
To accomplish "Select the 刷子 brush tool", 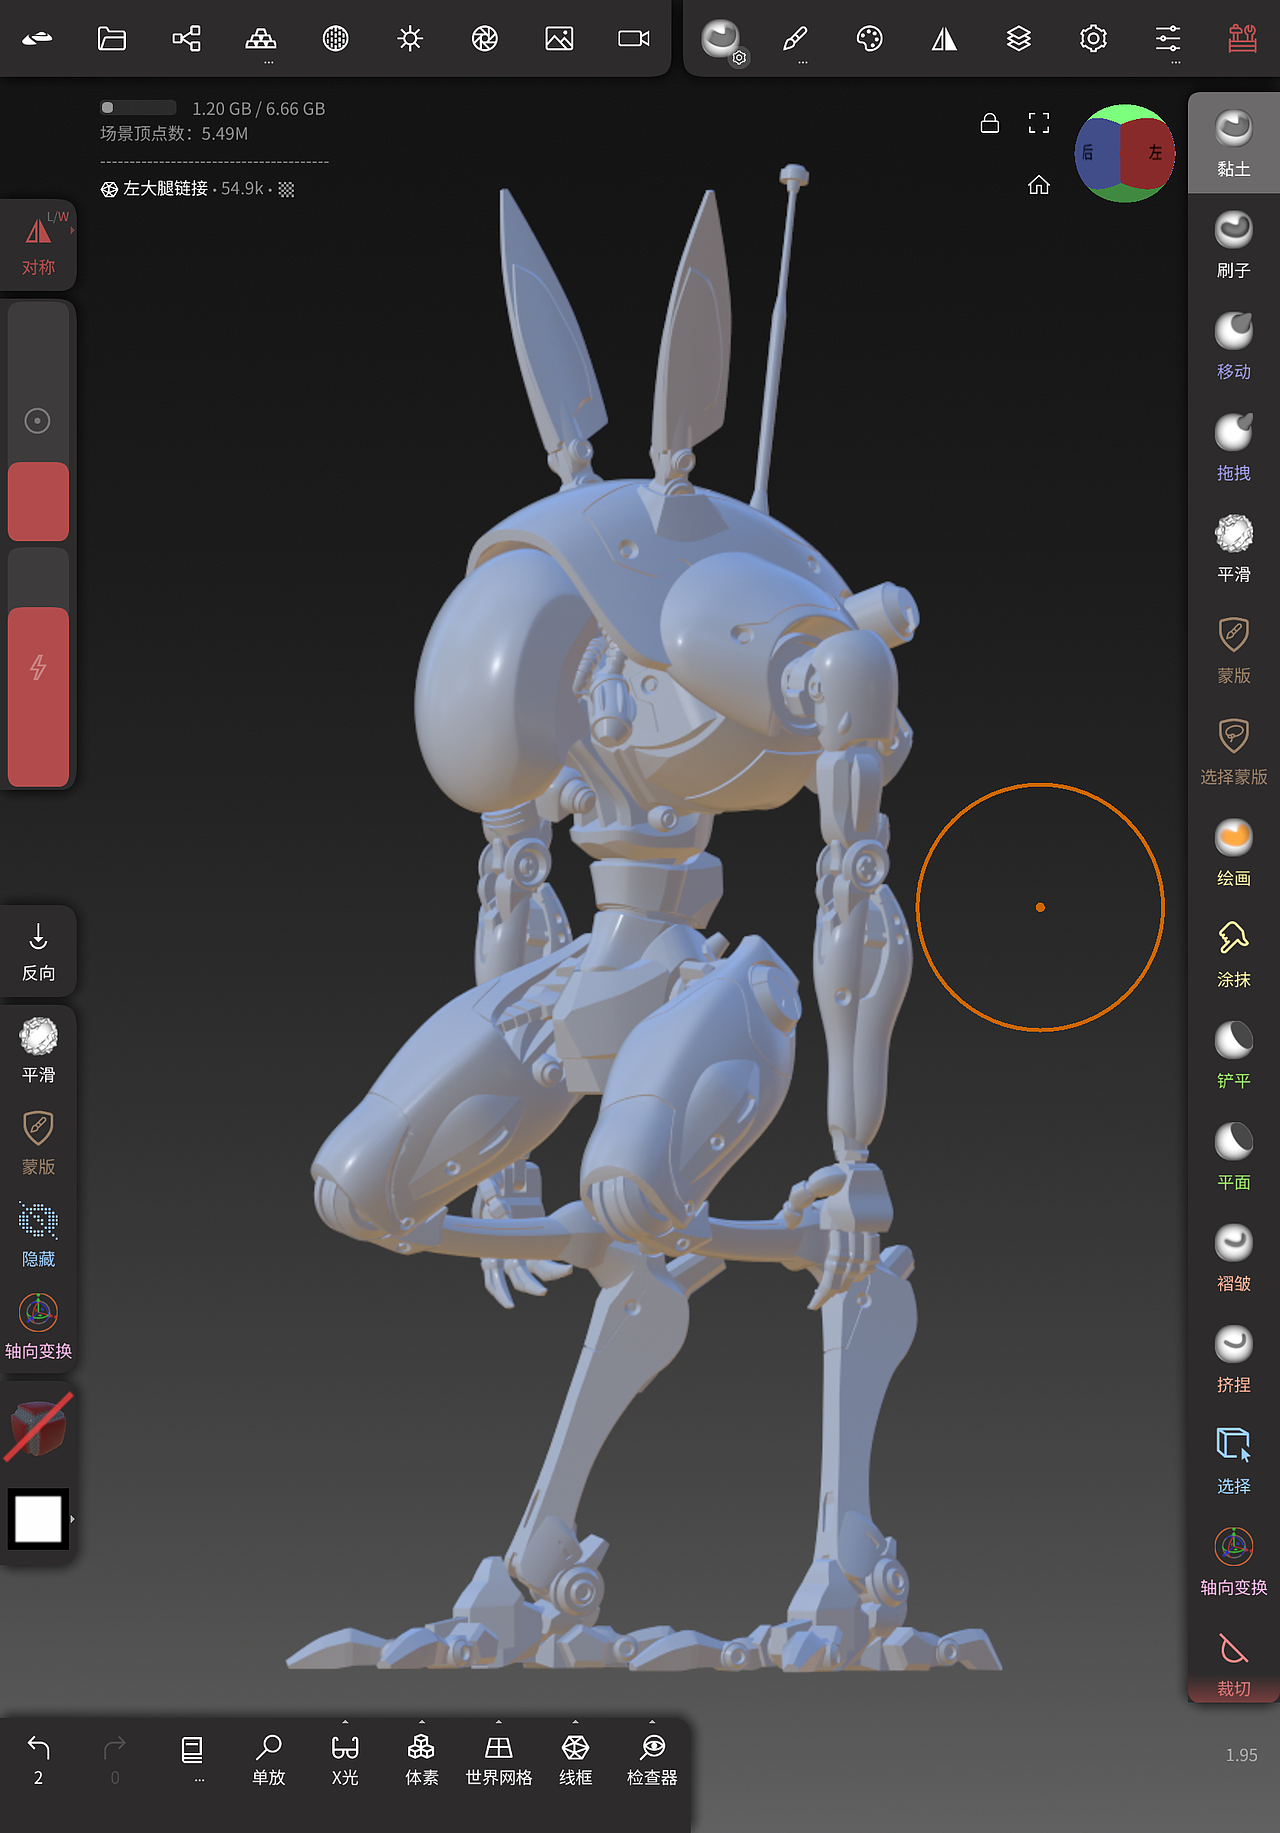I will [1233, 245].
